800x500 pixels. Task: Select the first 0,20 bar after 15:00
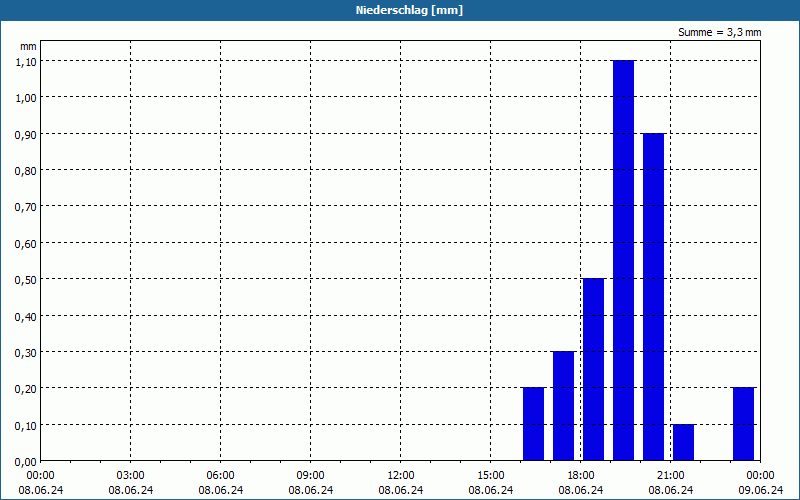point(534,424)
